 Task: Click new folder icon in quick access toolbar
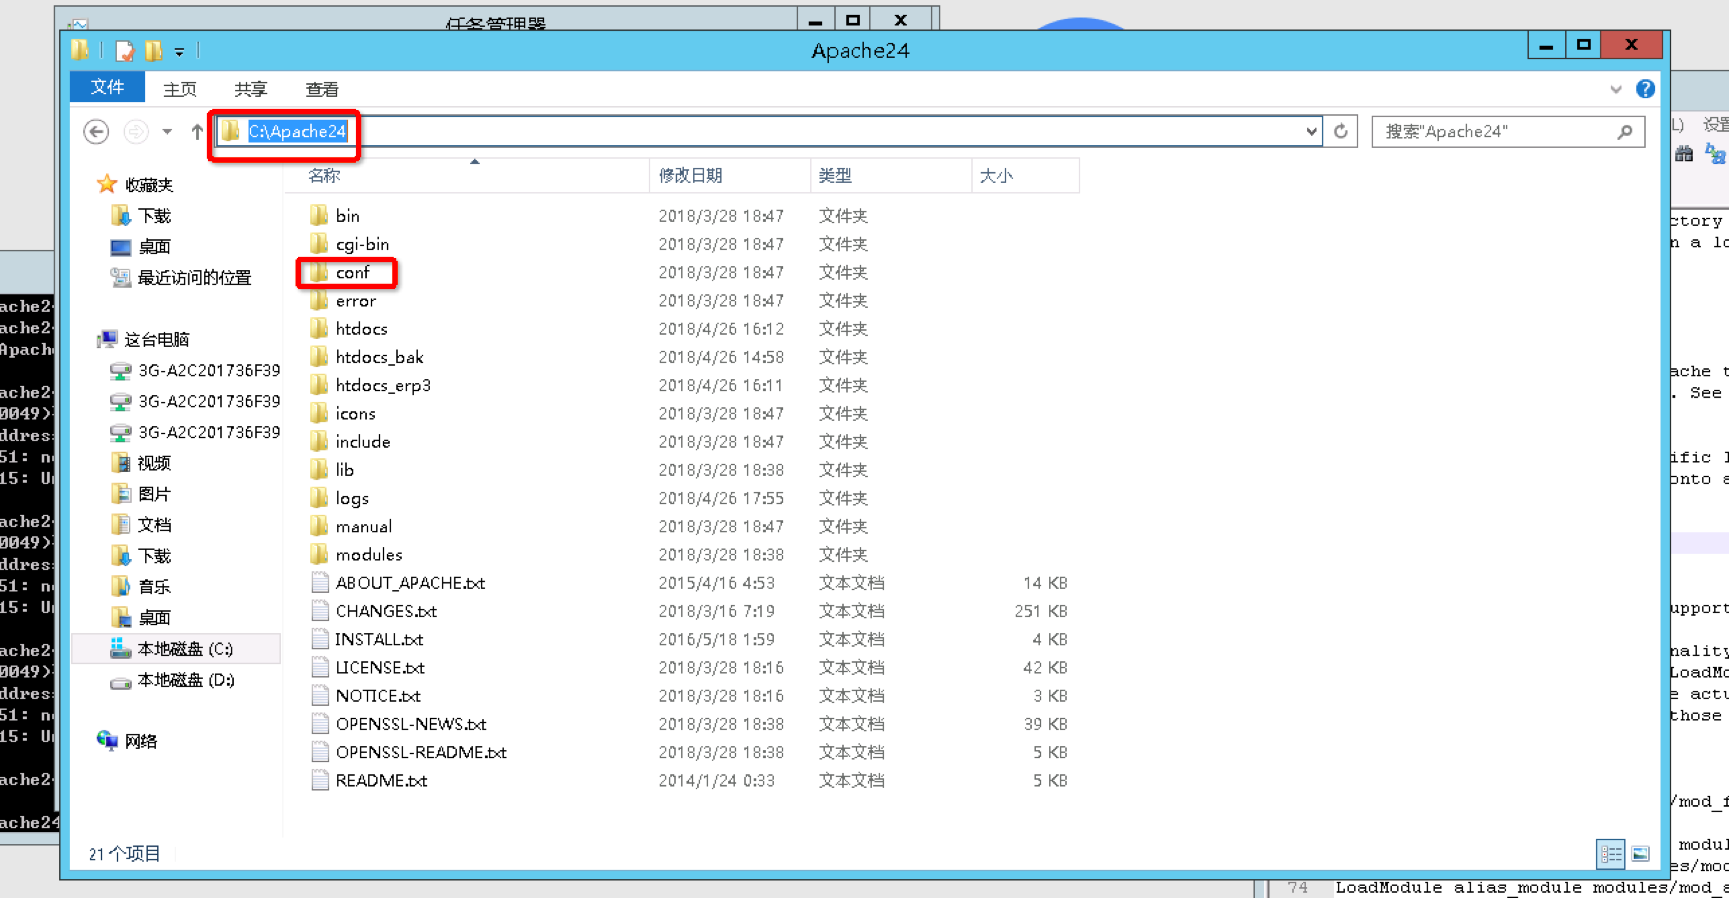coord(153,50)
